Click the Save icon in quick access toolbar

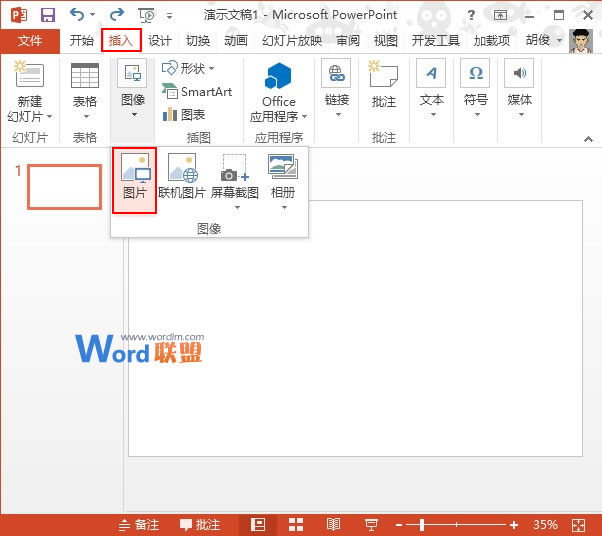48,15
